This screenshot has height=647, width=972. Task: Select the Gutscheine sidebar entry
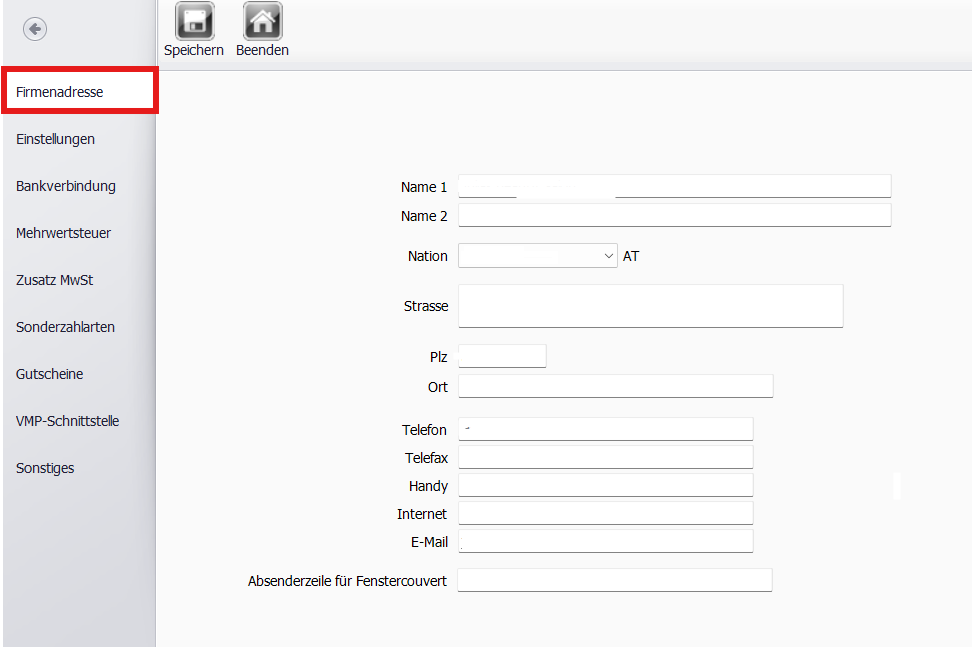[x=50, y=374]
